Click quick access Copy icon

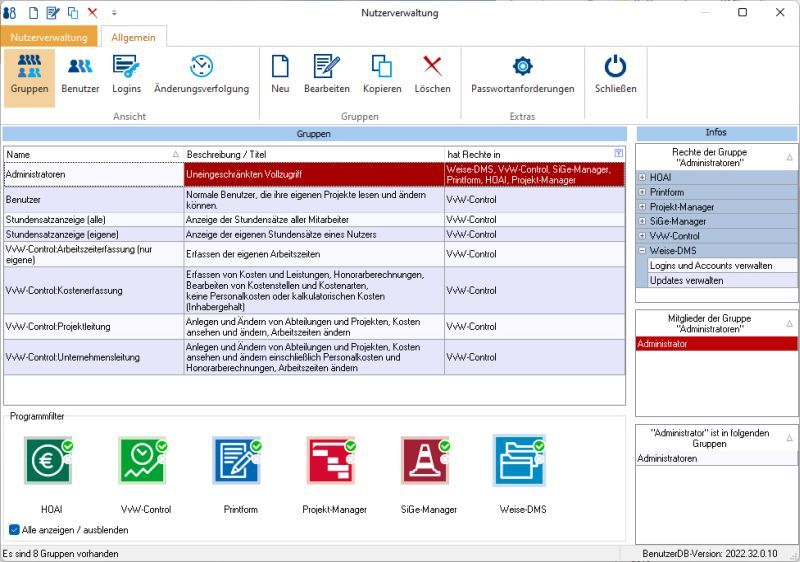pyautogui.click(x=73, y=12)
